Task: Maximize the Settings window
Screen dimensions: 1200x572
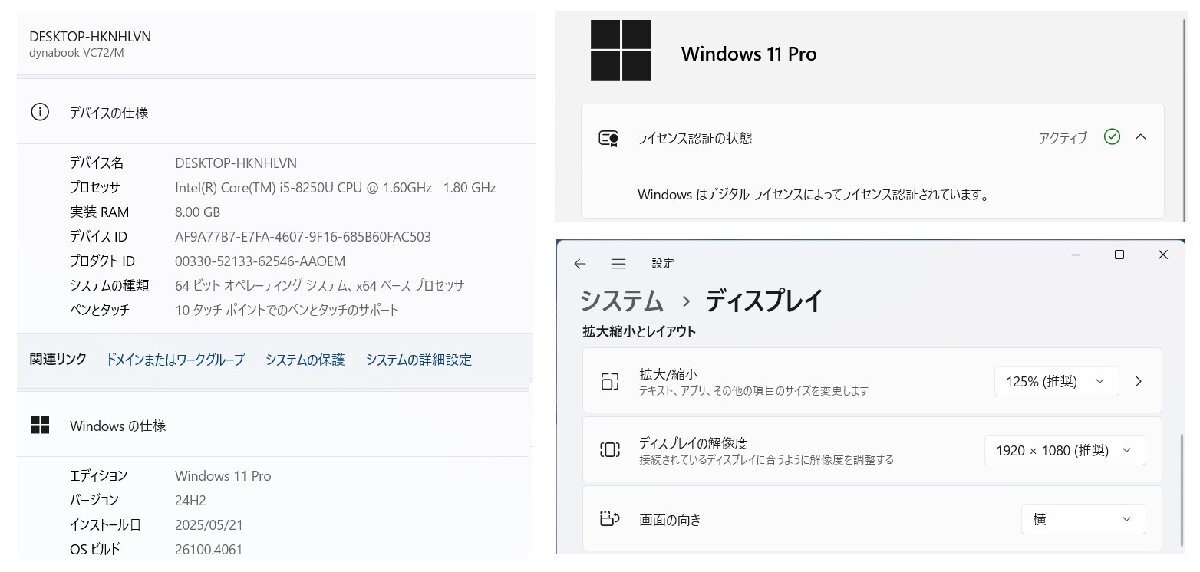Action: point(1119,255)
